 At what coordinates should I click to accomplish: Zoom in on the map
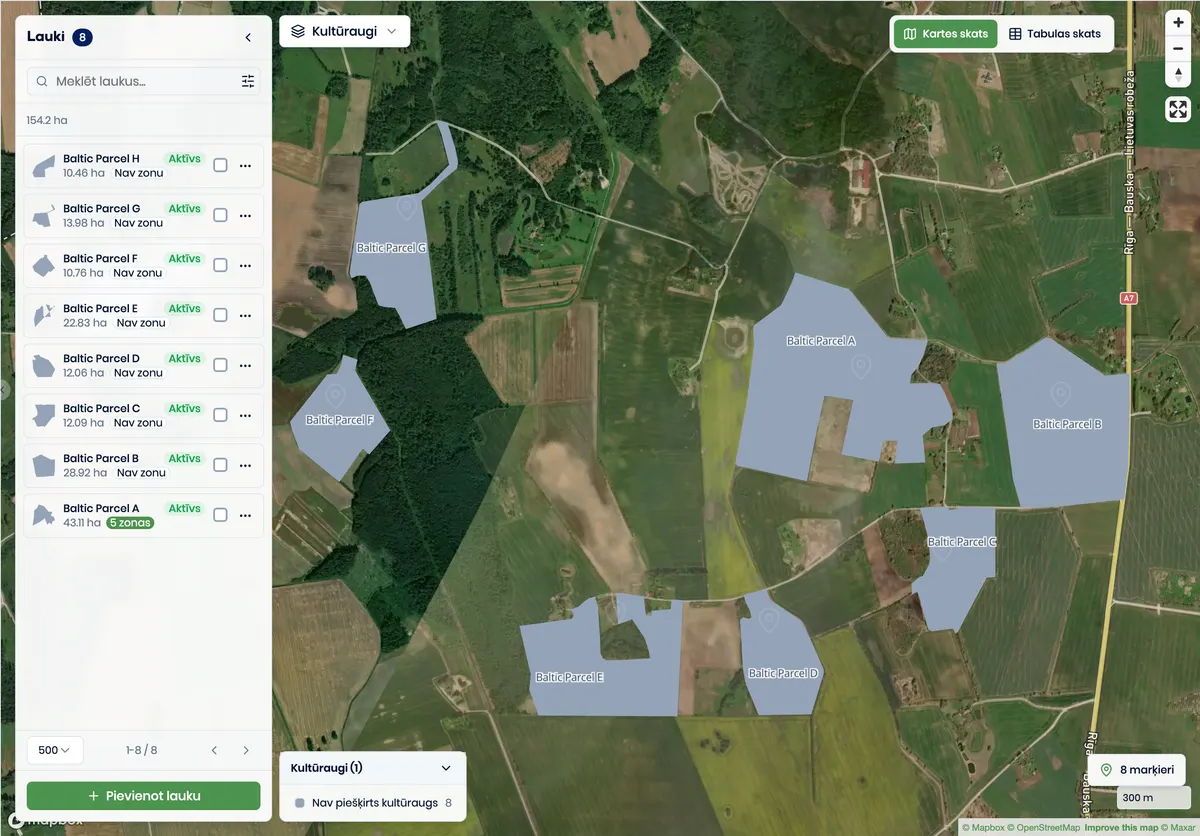[1178, 23]
